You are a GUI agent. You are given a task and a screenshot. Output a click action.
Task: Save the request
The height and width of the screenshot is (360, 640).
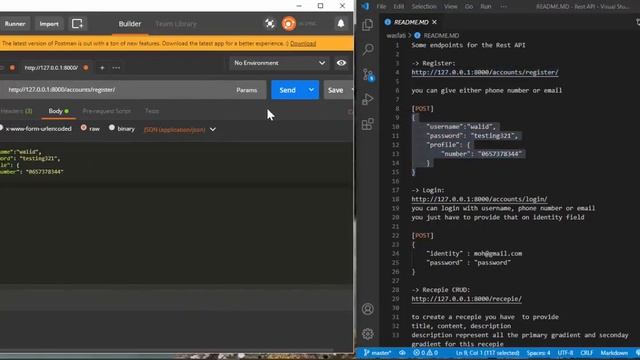click(336, 90)
